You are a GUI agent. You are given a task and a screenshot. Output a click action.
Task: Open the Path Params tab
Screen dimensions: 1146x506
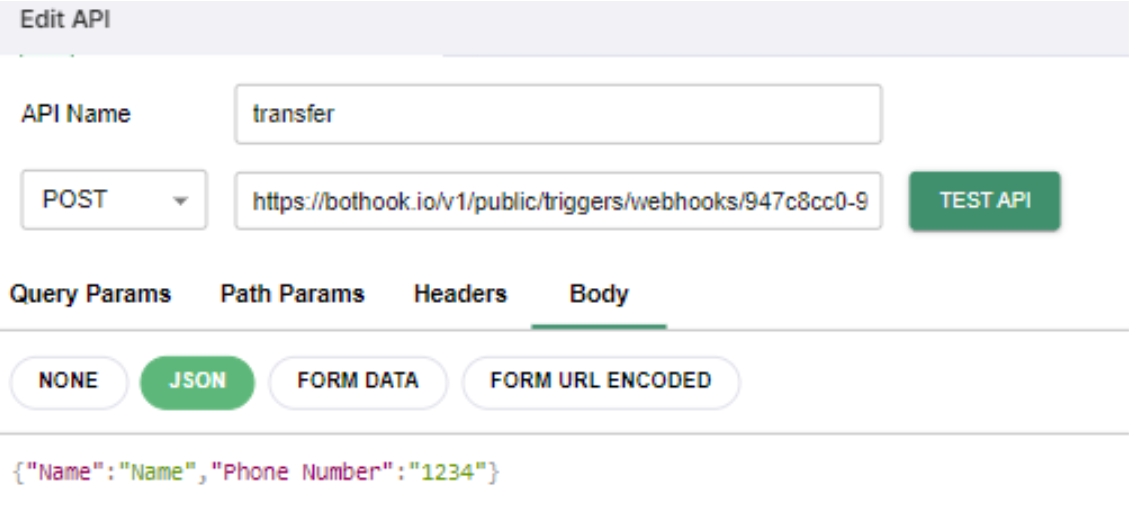tap(292, 294)
